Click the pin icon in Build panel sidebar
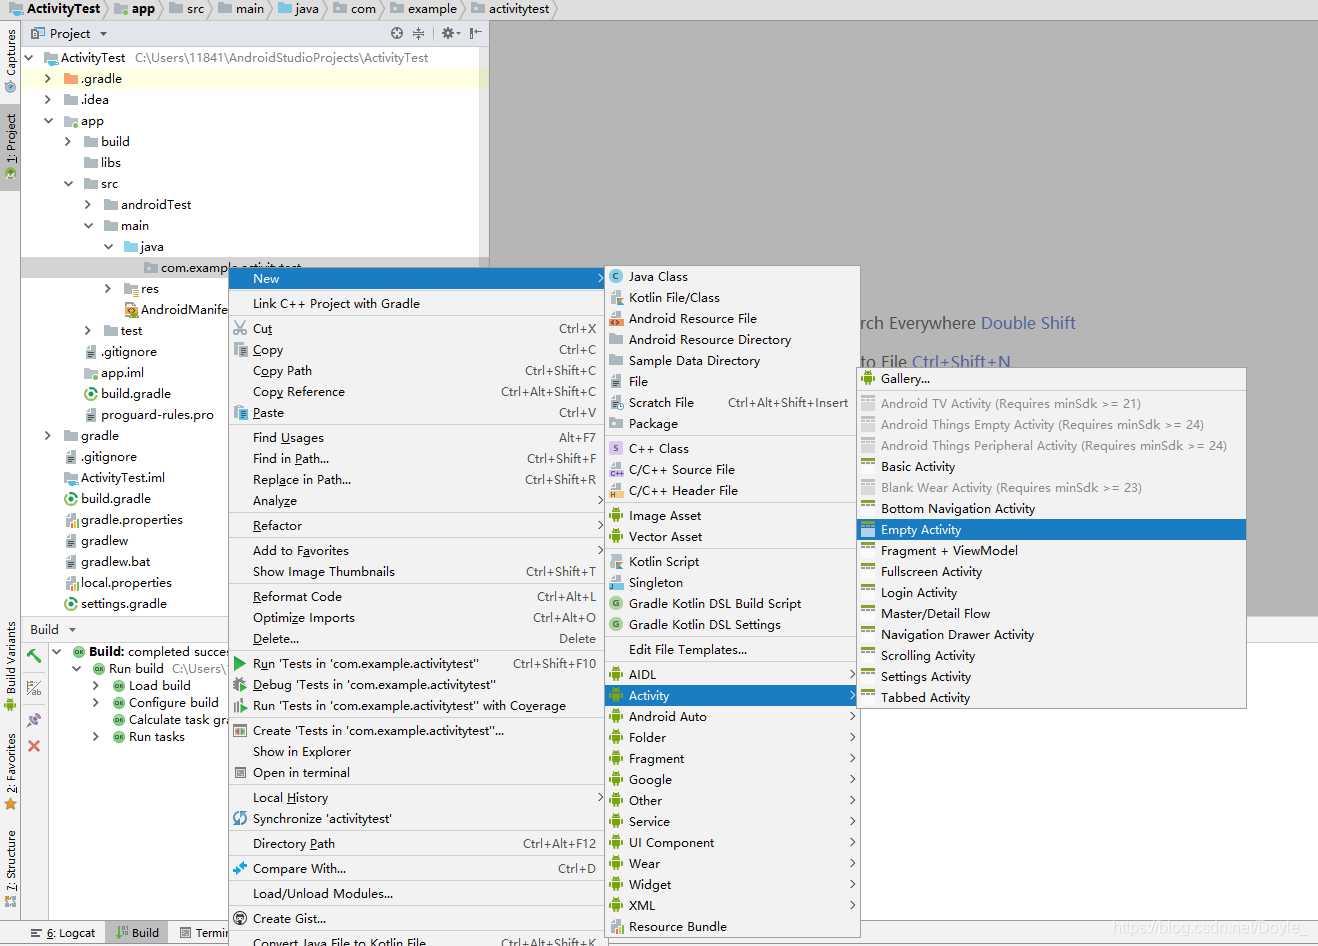This screenshot has height=946, width=1318. (x=34, y=719)
